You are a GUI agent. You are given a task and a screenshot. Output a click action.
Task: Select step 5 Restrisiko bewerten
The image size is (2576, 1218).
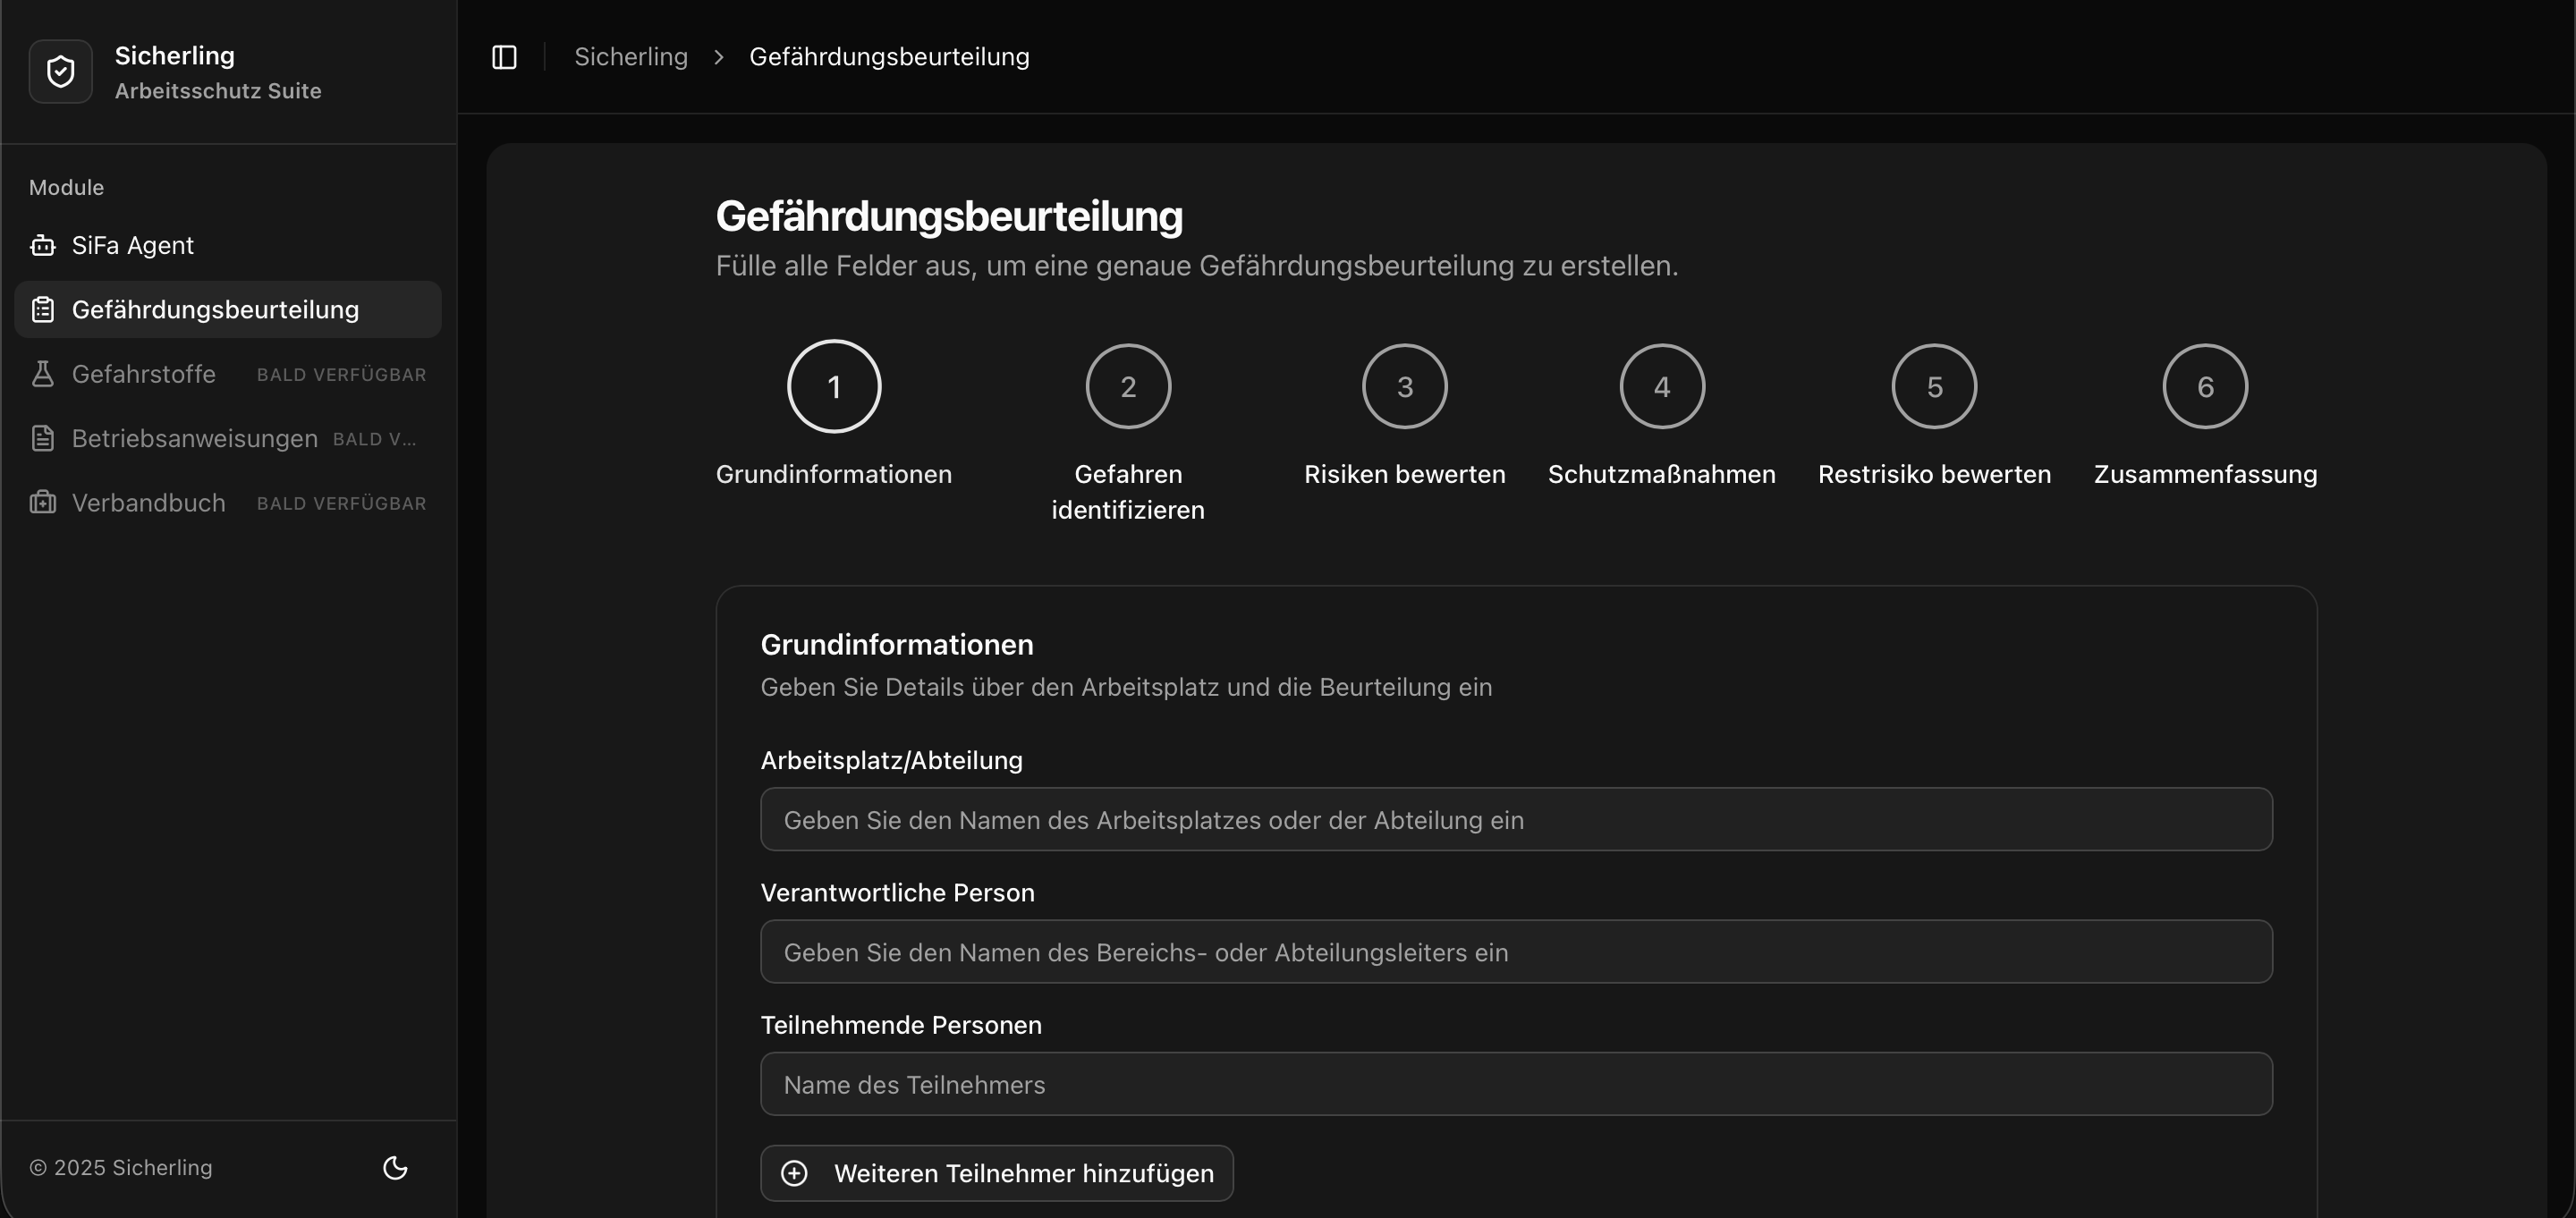[x=1933, y=387]
